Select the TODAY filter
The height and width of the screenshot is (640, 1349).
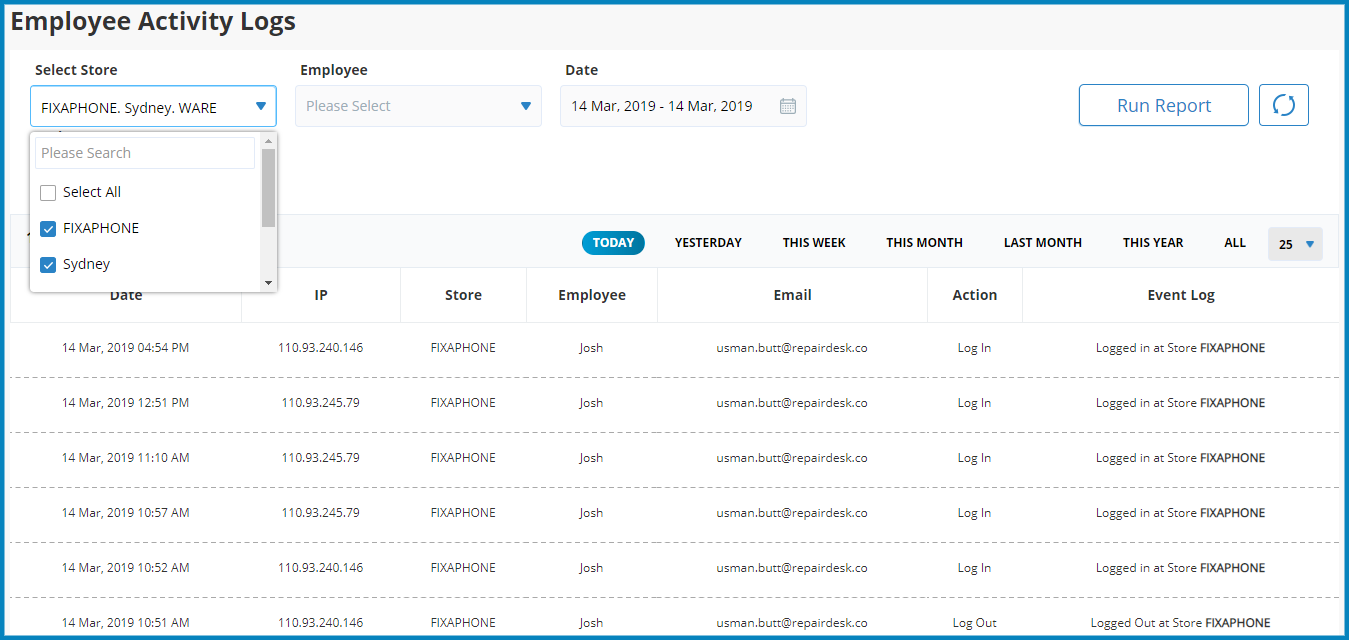click(613, 243)
